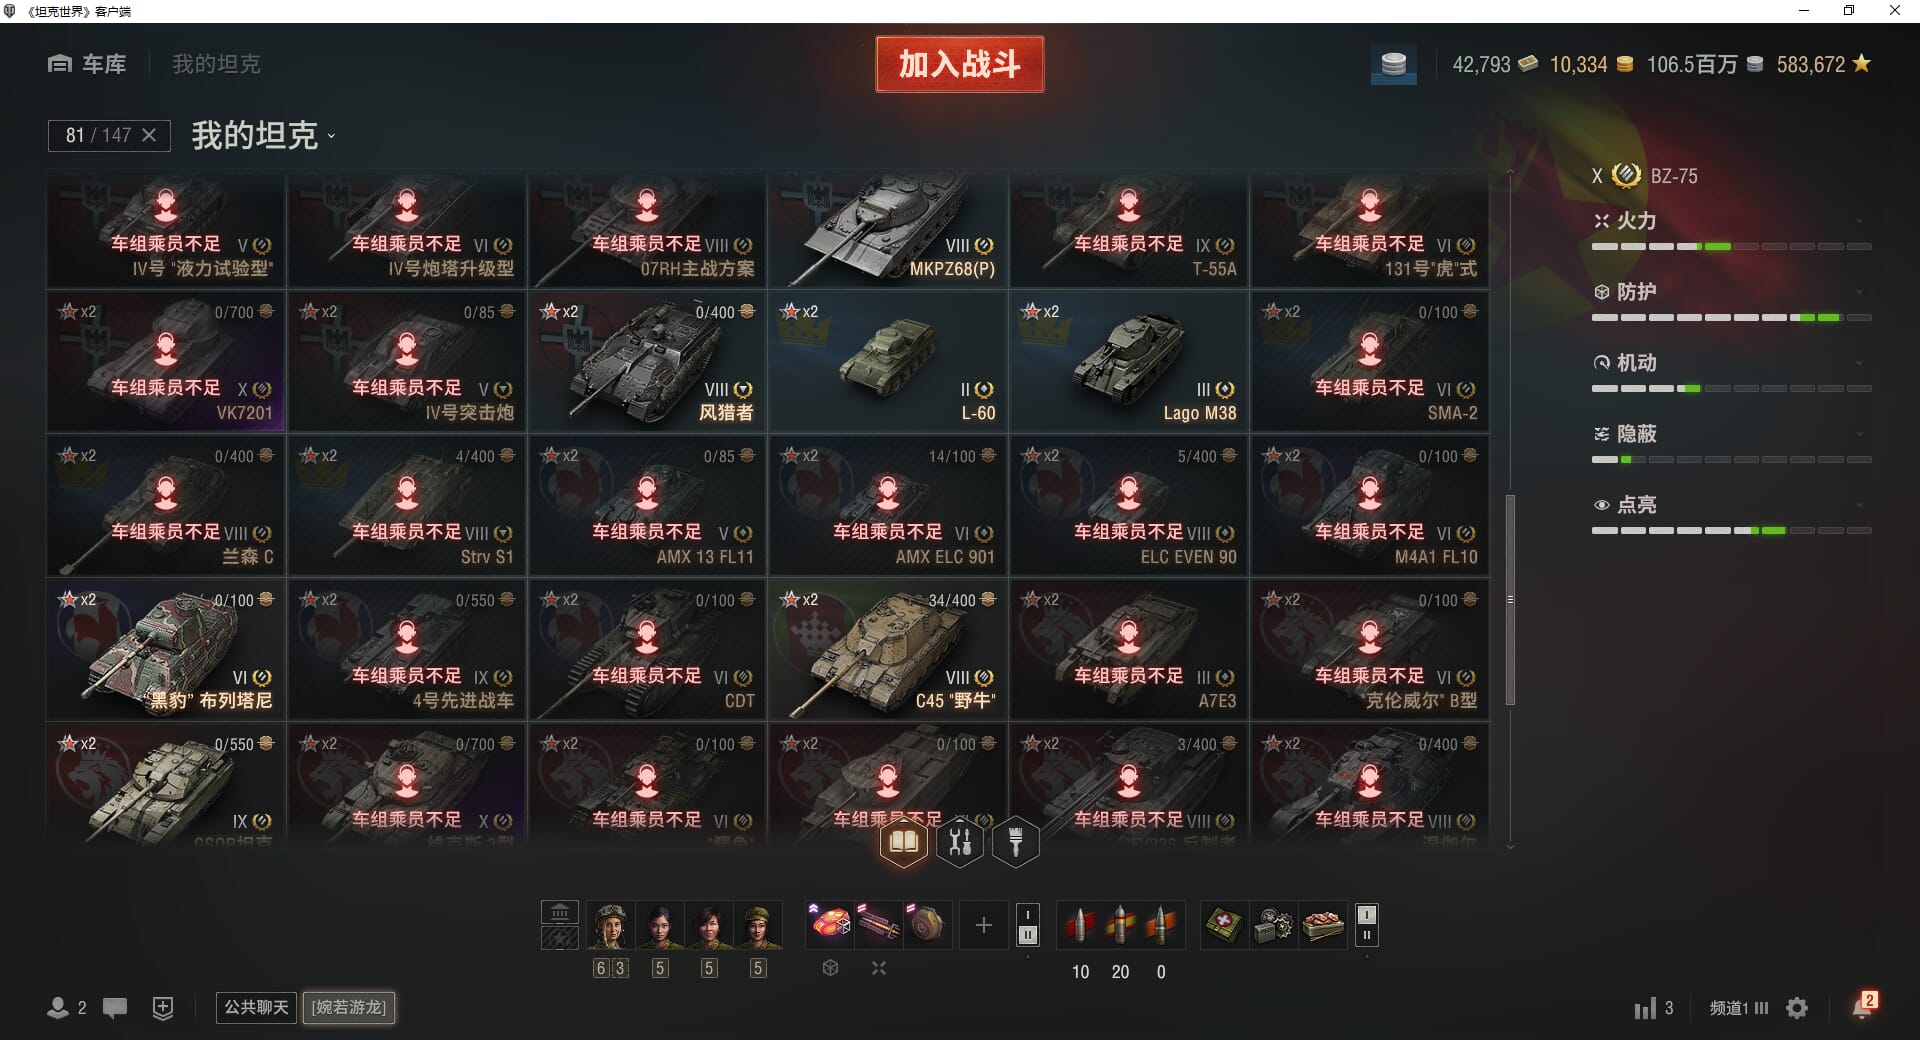Open the settings gear in the bottom bar
The image size is (1920, 1040).
1797,1008
